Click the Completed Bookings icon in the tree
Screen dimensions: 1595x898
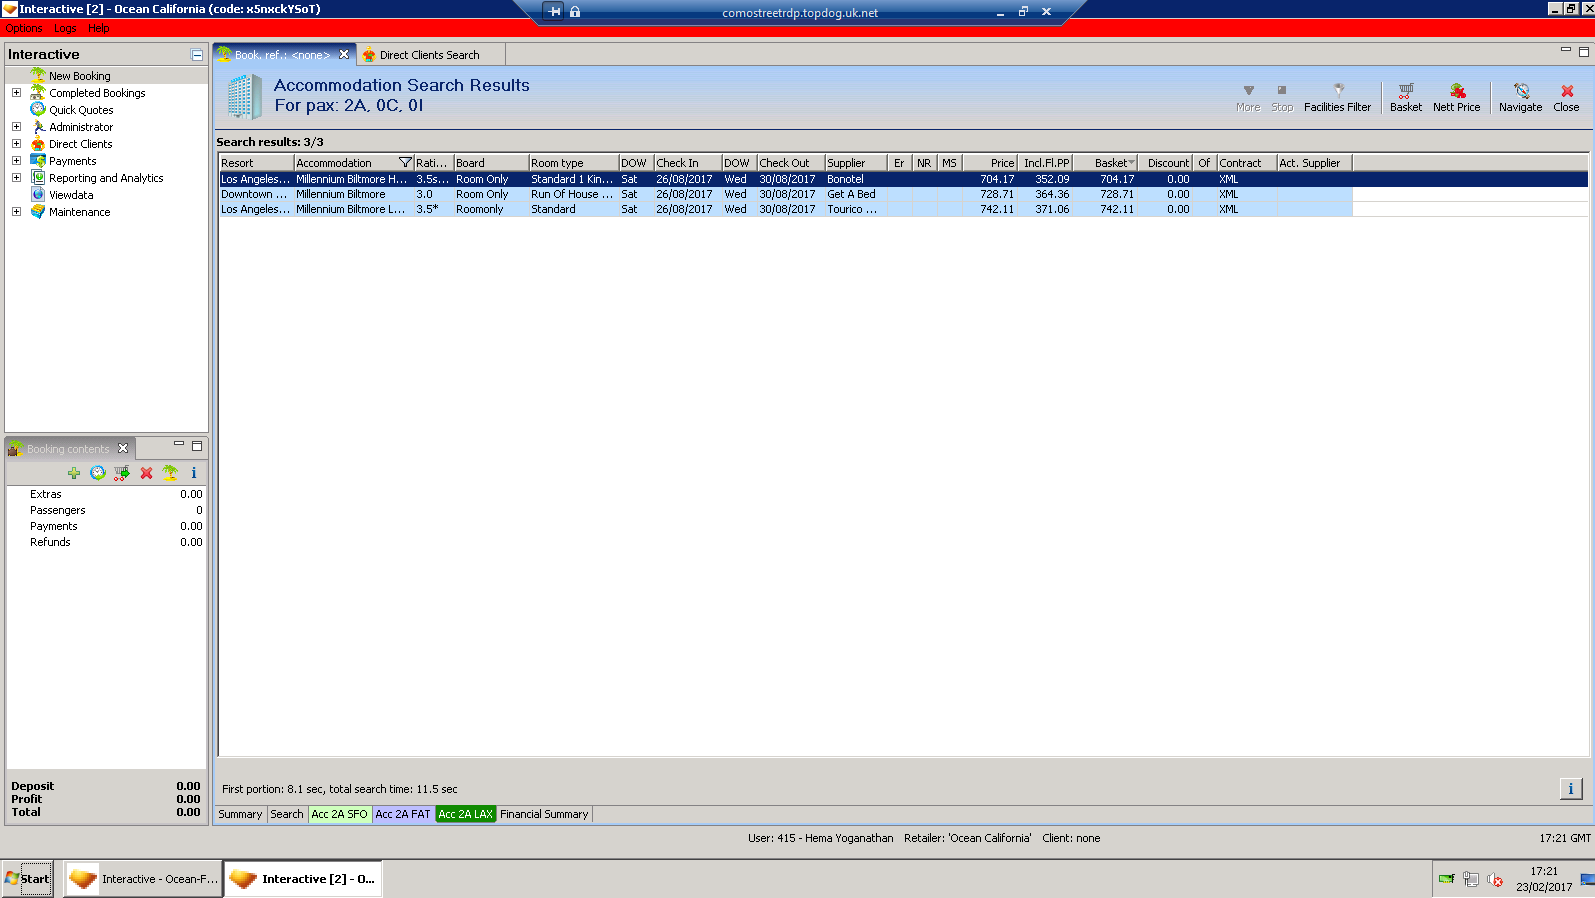(38, 93)
